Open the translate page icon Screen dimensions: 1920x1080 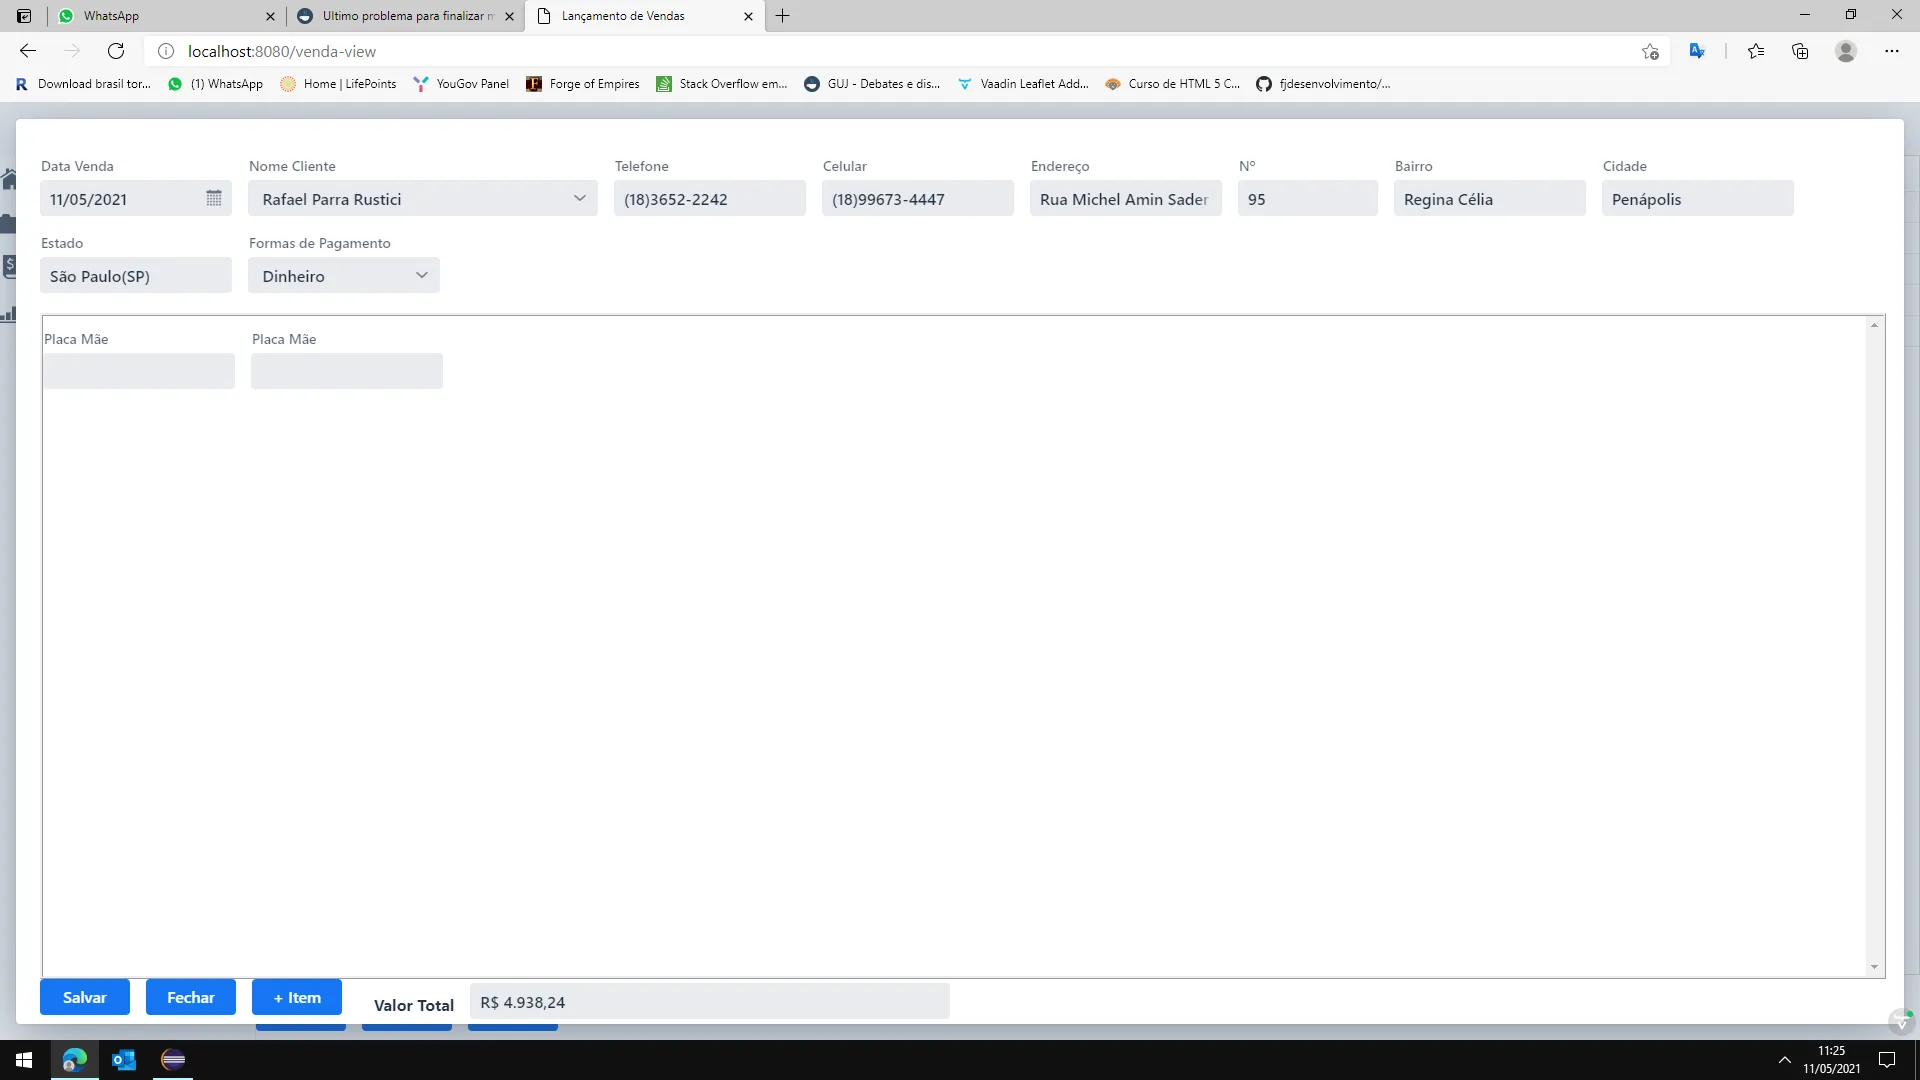1697,51
